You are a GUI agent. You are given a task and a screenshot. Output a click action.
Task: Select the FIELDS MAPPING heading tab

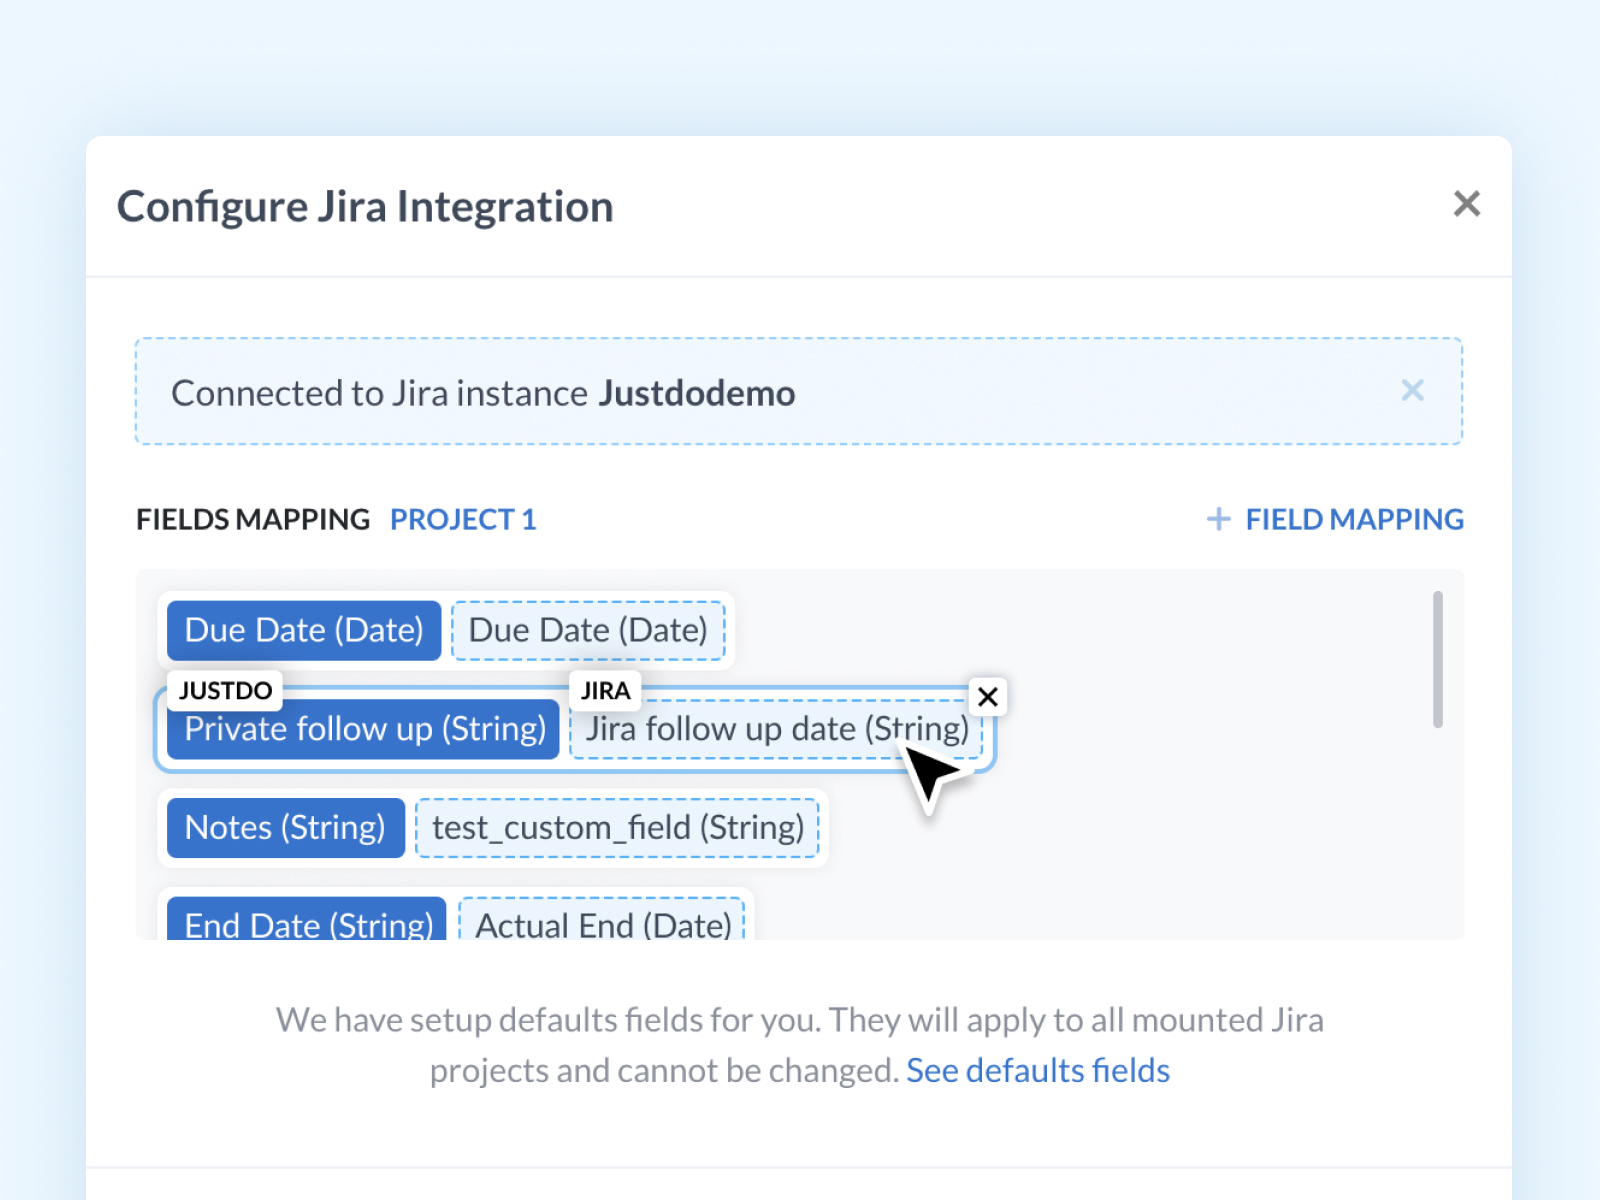point(253,519)
